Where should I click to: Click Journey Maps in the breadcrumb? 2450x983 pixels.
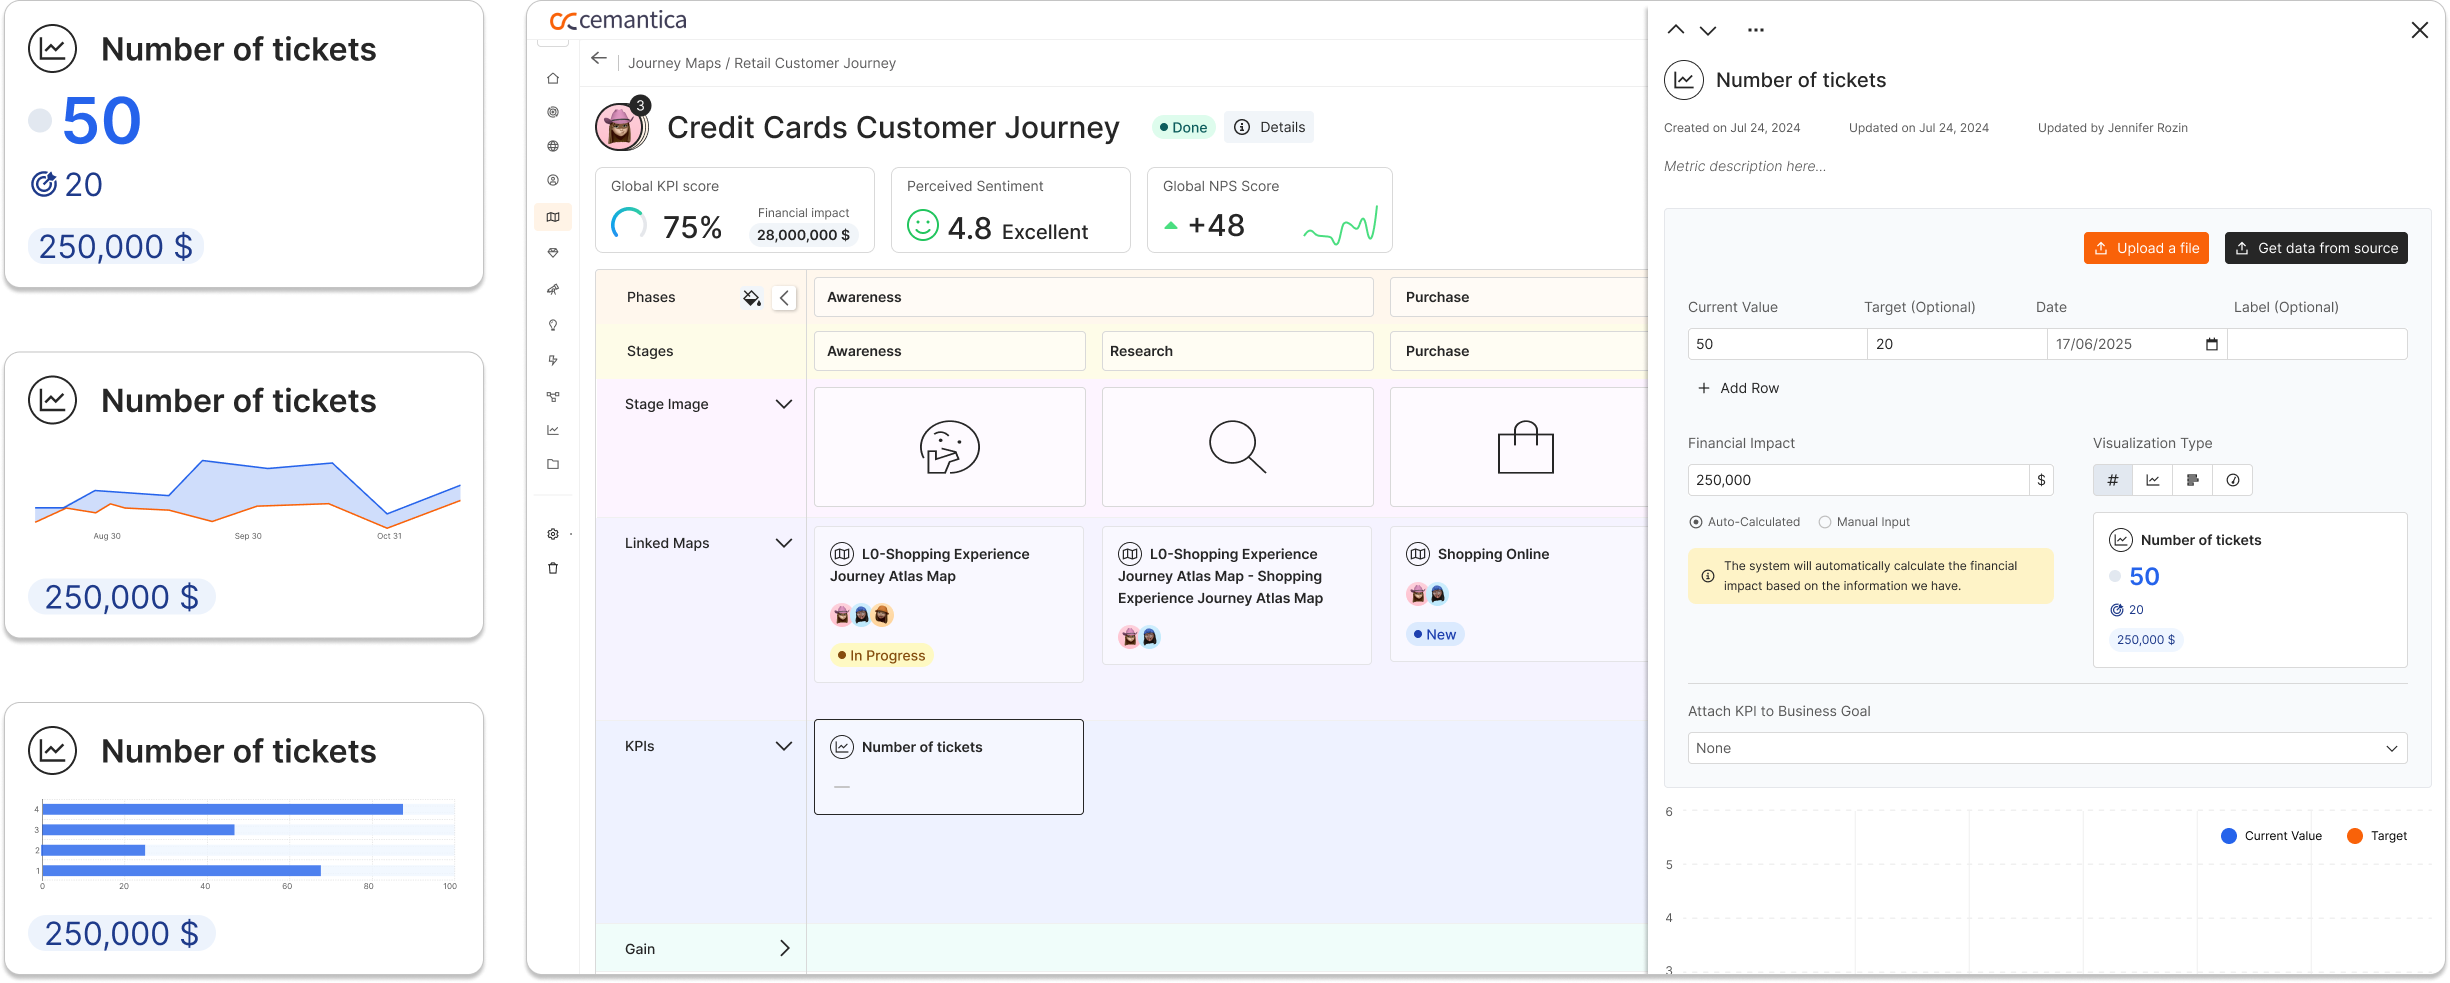coord(675,63)
